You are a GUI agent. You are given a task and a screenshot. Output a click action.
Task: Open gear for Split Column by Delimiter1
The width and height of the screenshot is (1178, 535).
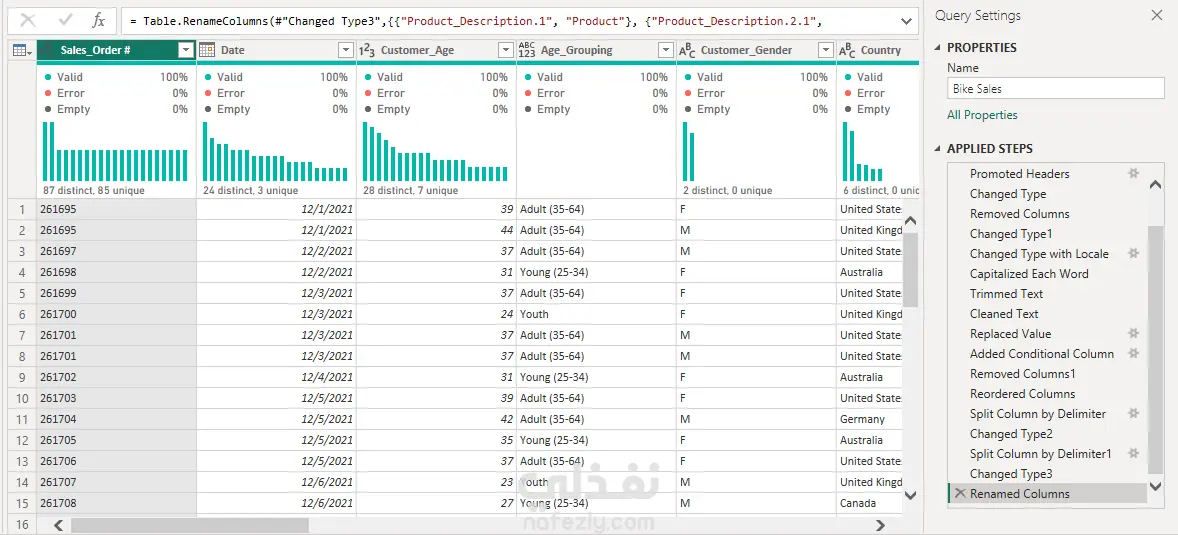pyautogui.click(x=1134, y=453)
